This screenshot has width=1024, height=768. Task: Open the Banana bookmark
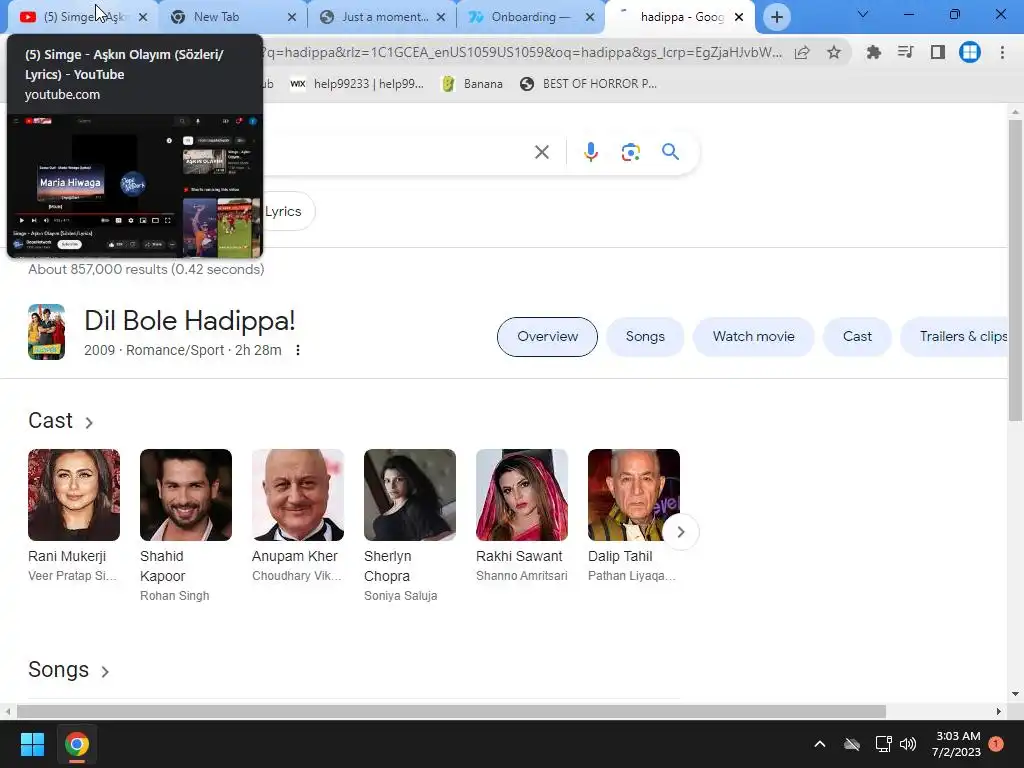(472, 84)
